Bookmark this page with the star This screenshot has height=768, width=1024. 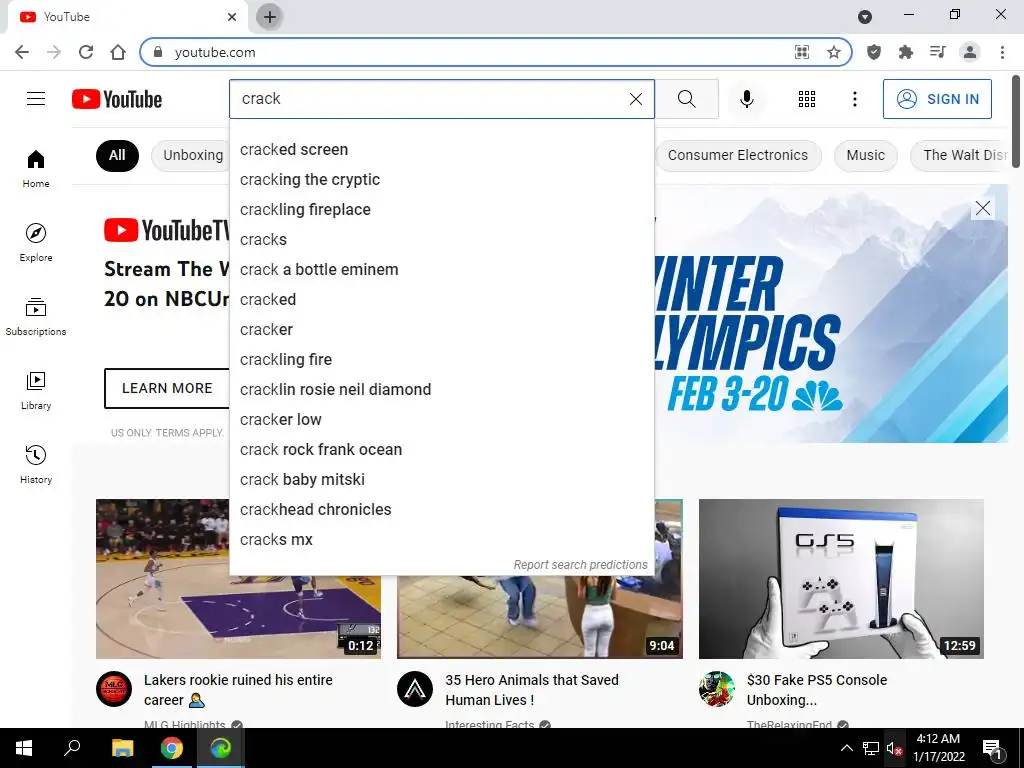tap(833, 52)
